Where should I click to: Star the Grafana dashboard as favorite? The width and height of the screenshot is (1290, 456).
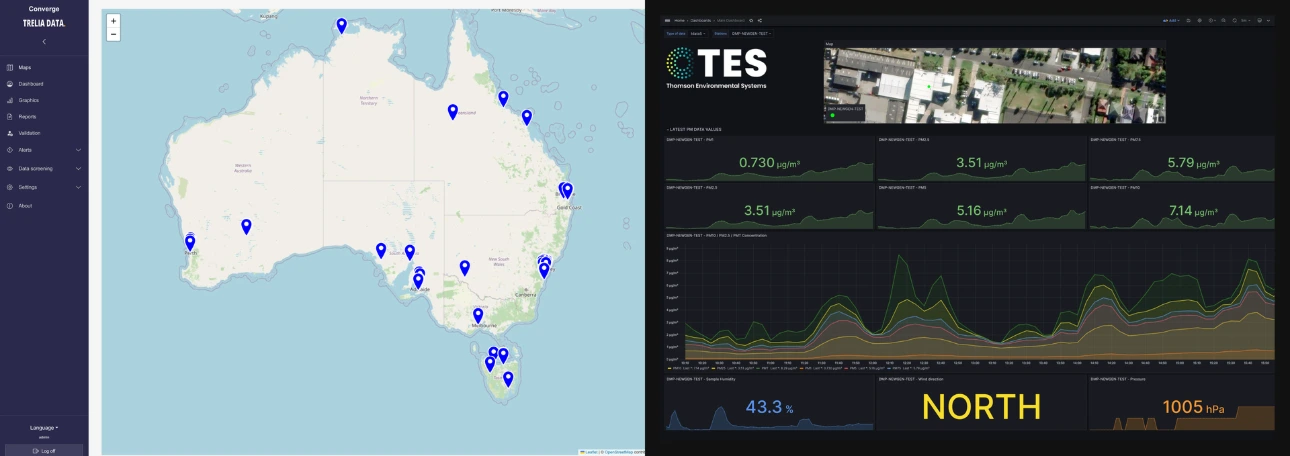pyautogui.click(x=751, y=20)
